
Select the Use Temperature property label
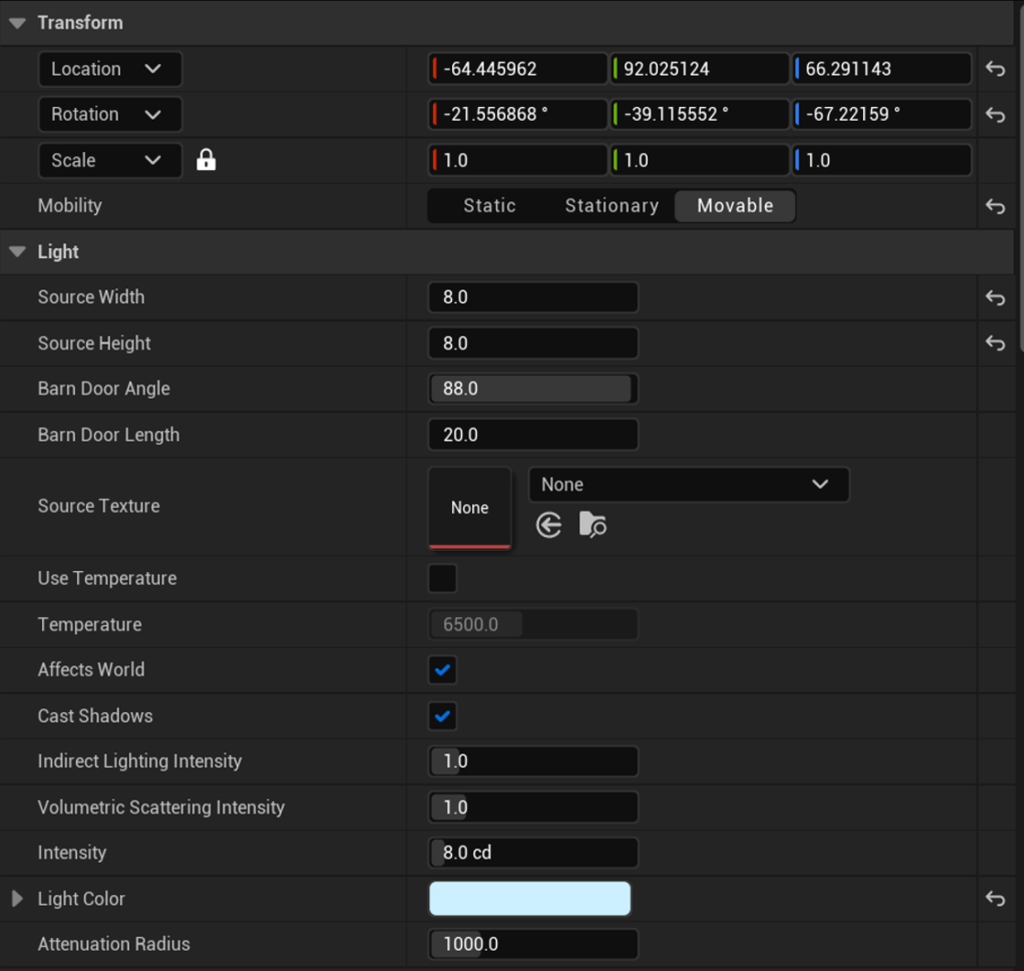point(107,578)
